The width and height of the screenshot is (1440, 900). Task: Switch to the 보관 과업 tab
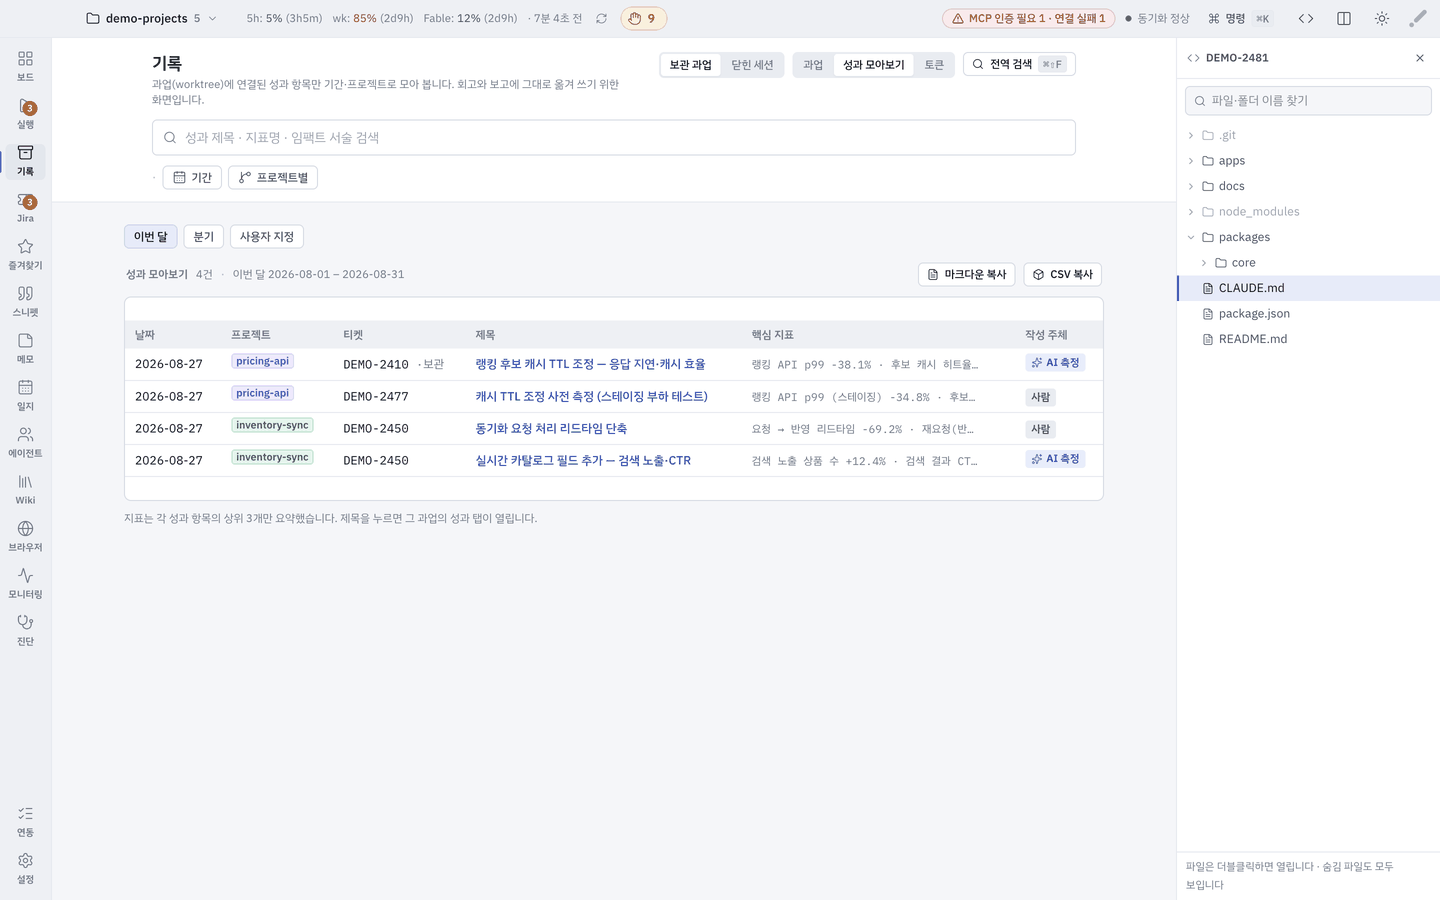(690, 65)
